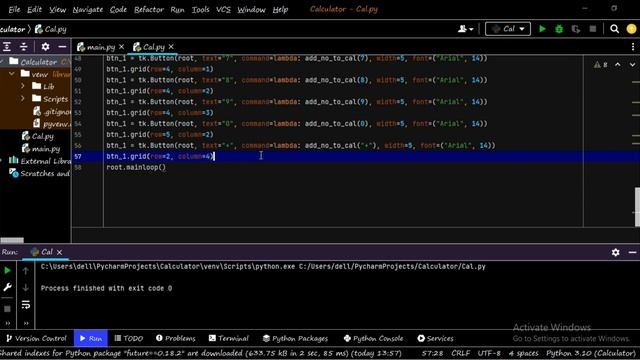Expand the Lib folder
Image resolution: width=640 pixels, height=360 pixels.
23,86
